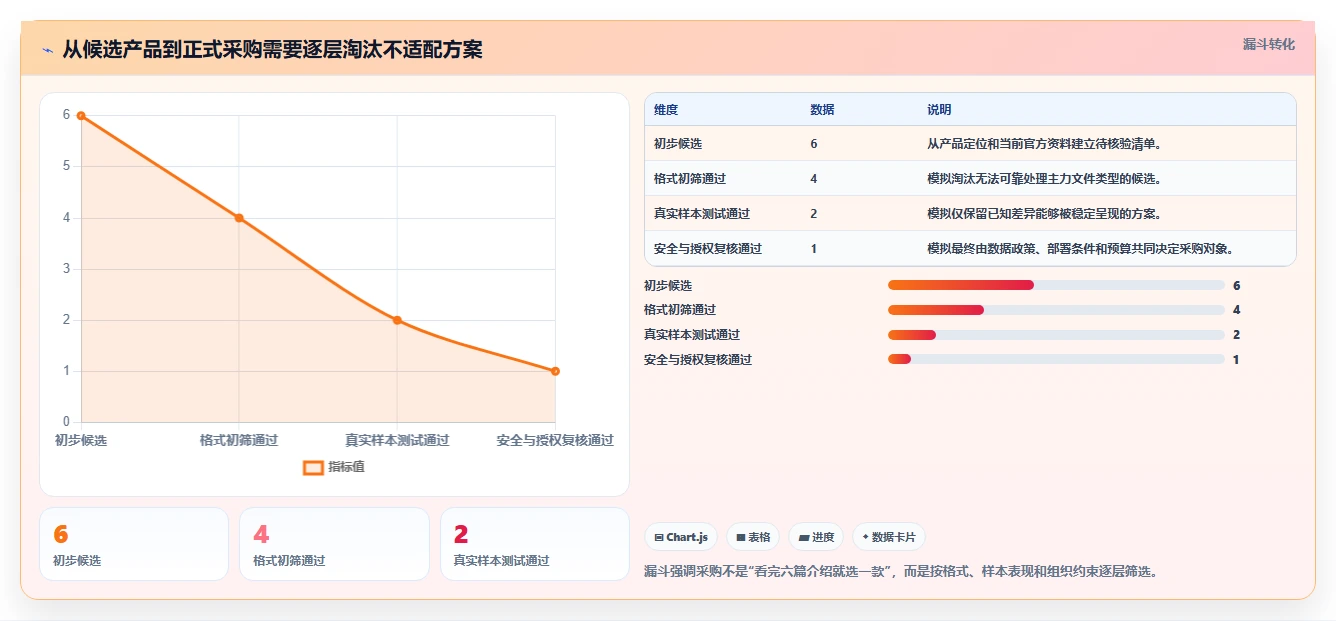Click the chart data point at 真实样本测试通过

point(397,320)
